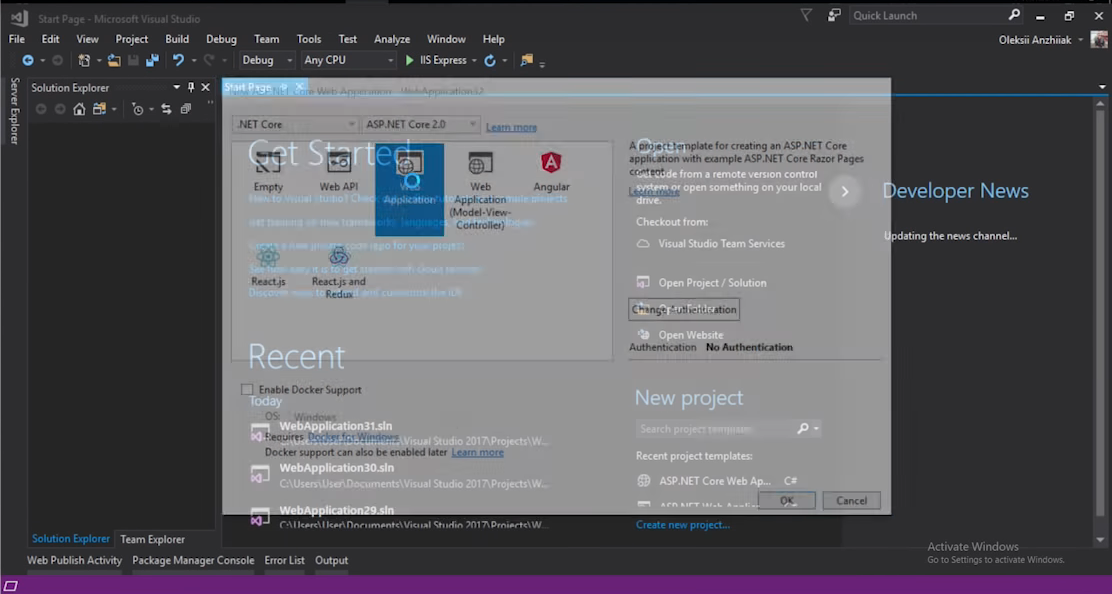Start IIS Express with green play icon
Screen dimensions: 1112x594
409,60
